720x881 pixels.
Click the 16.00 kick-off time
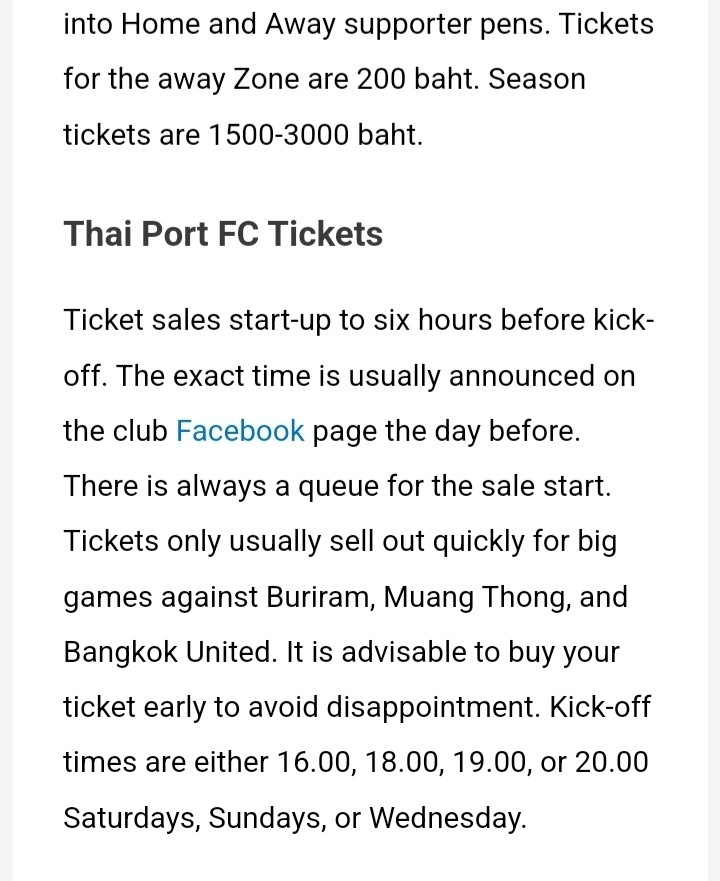(x=316, y=763)
